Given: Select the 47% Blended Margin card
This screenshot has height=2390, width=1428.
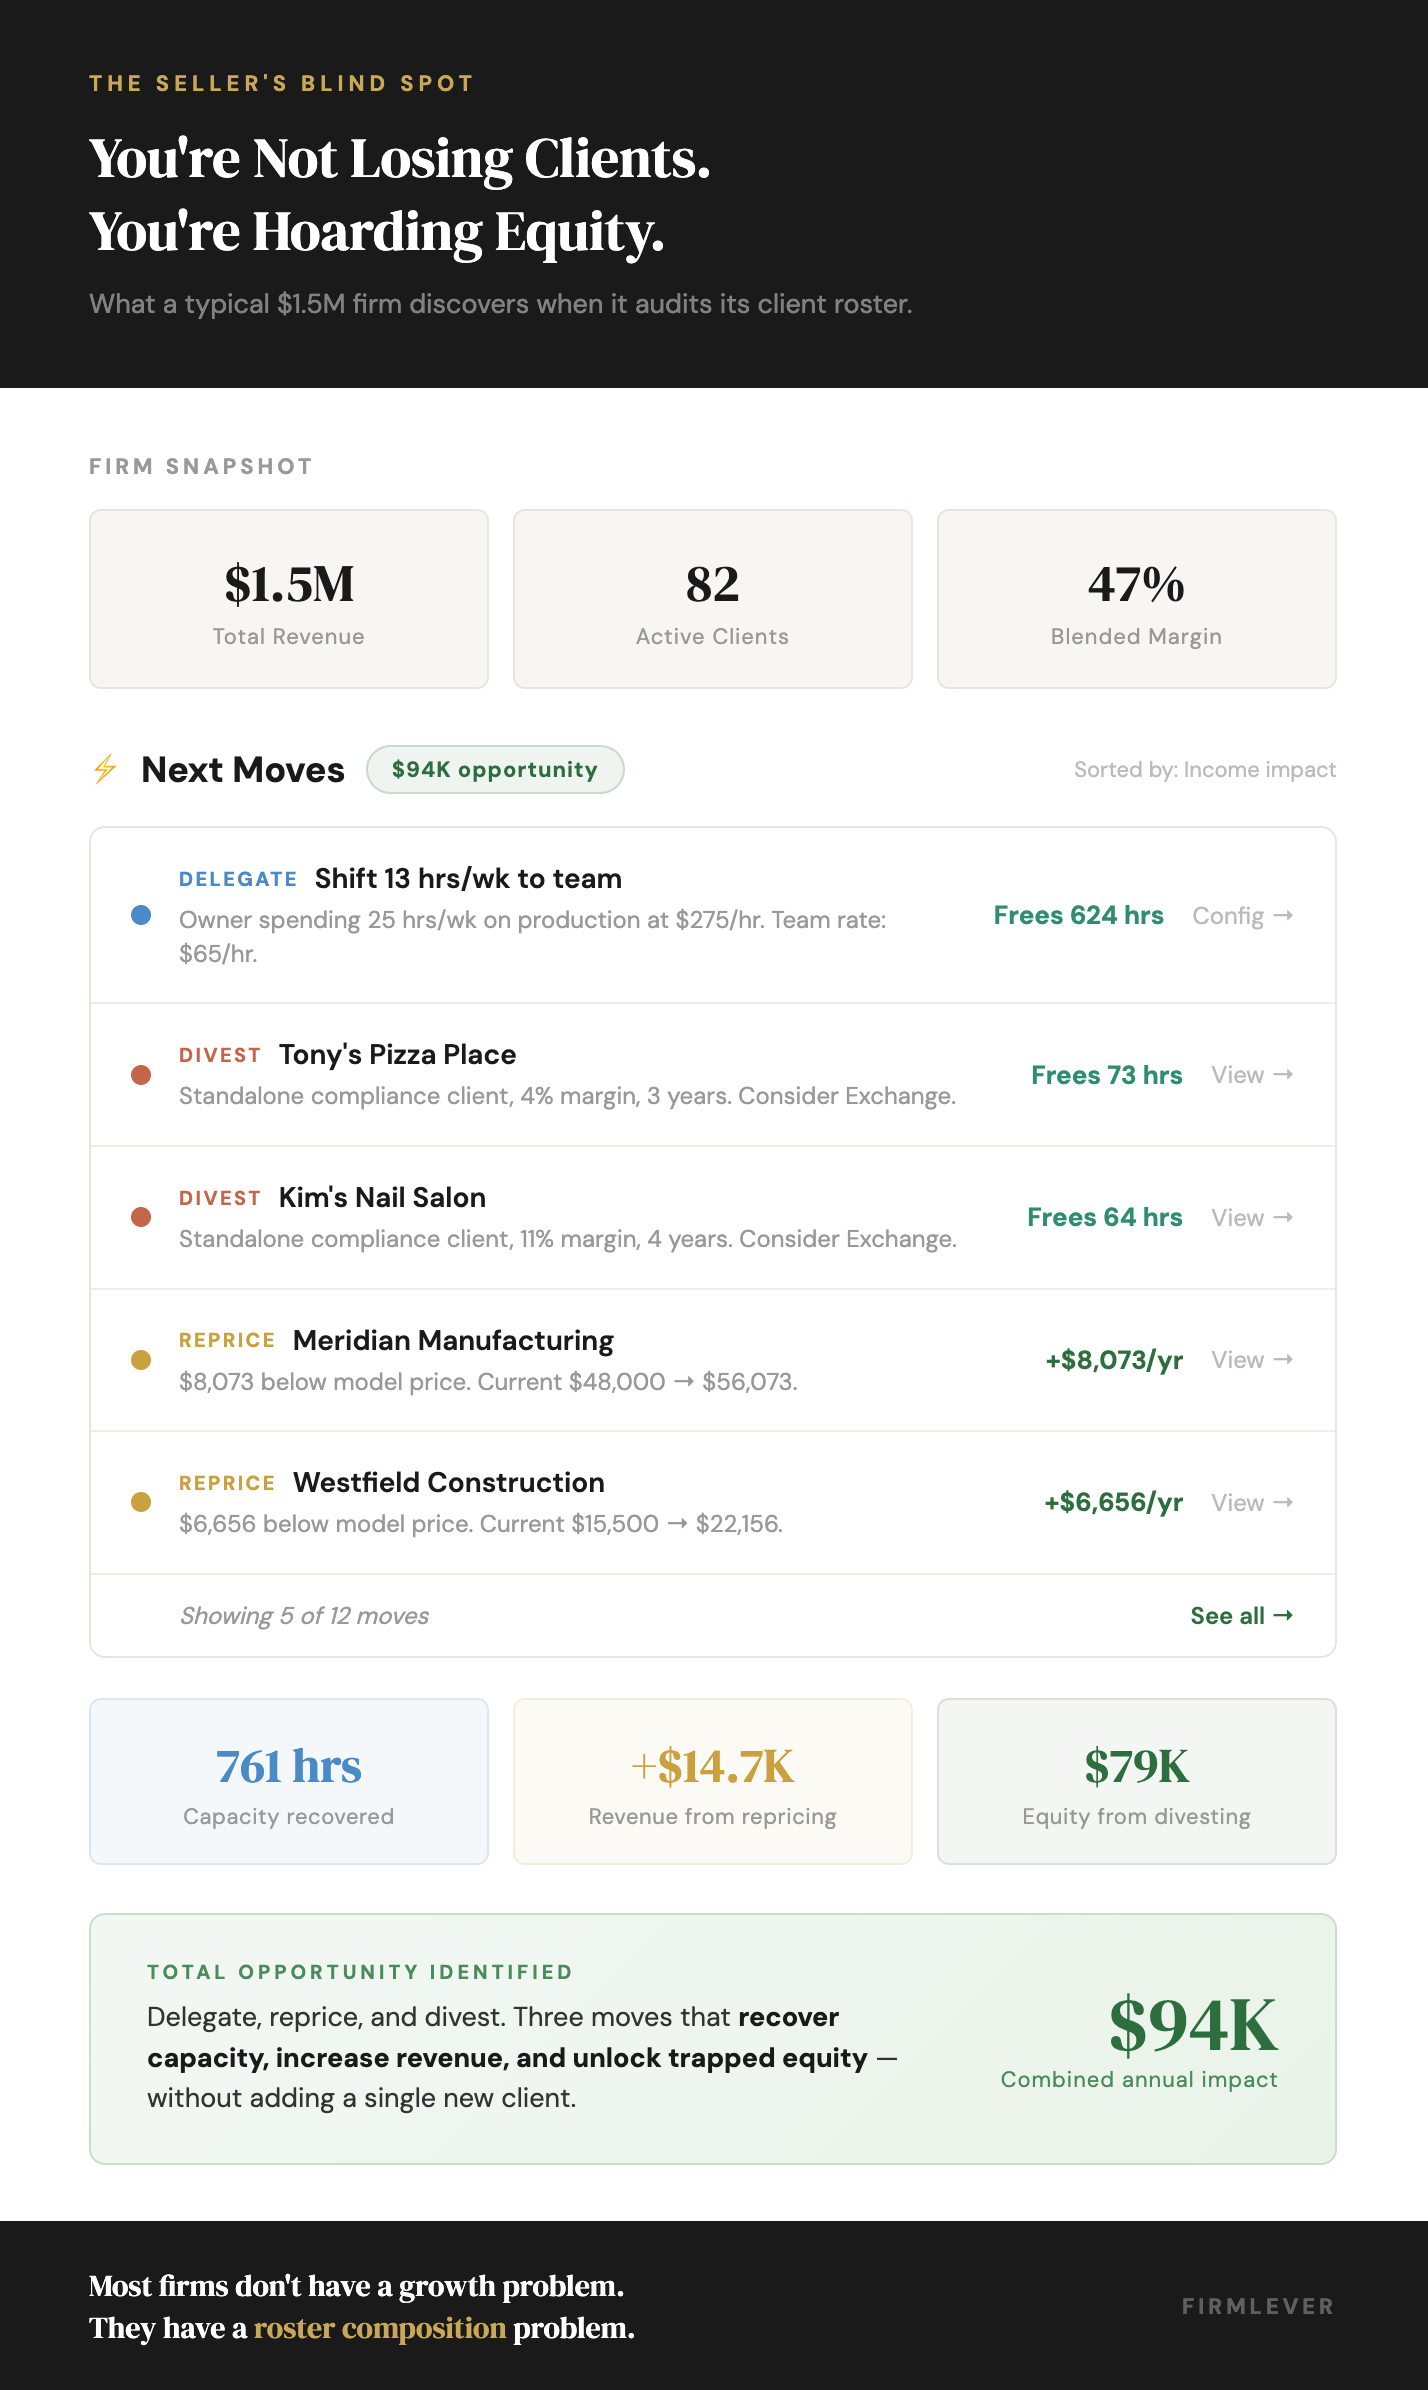Looking at the screenshot, I should (1136, 599).
